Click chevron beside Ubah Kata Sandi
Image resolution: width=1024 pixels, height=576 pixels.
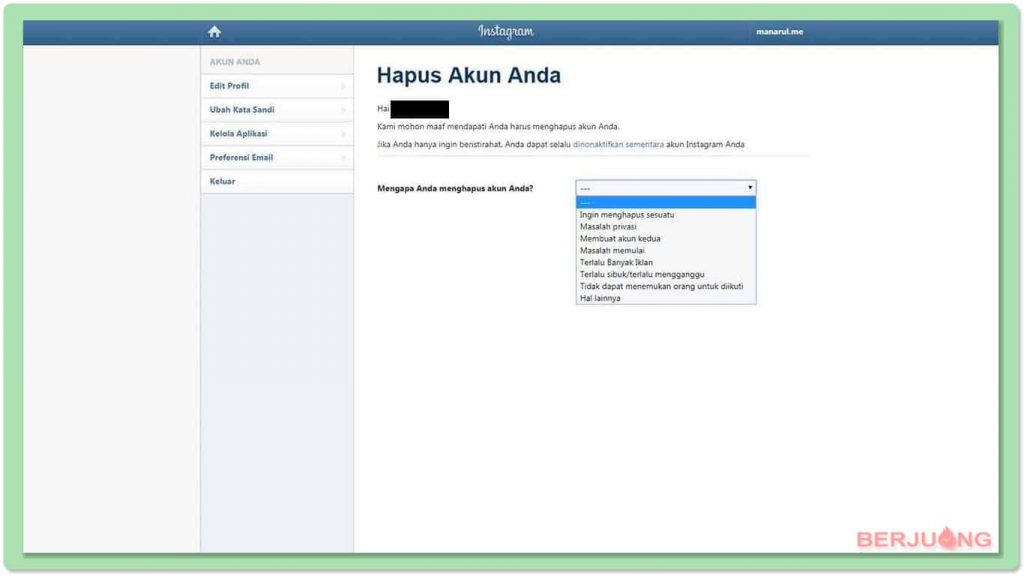(344, 110)
